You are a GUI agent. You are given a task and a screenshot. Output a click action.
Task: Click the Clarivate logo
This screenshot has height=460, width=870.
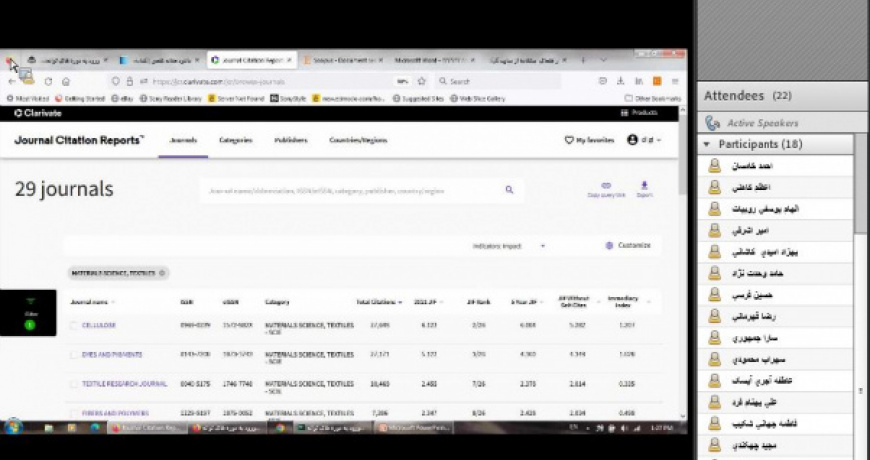point(38,113)
